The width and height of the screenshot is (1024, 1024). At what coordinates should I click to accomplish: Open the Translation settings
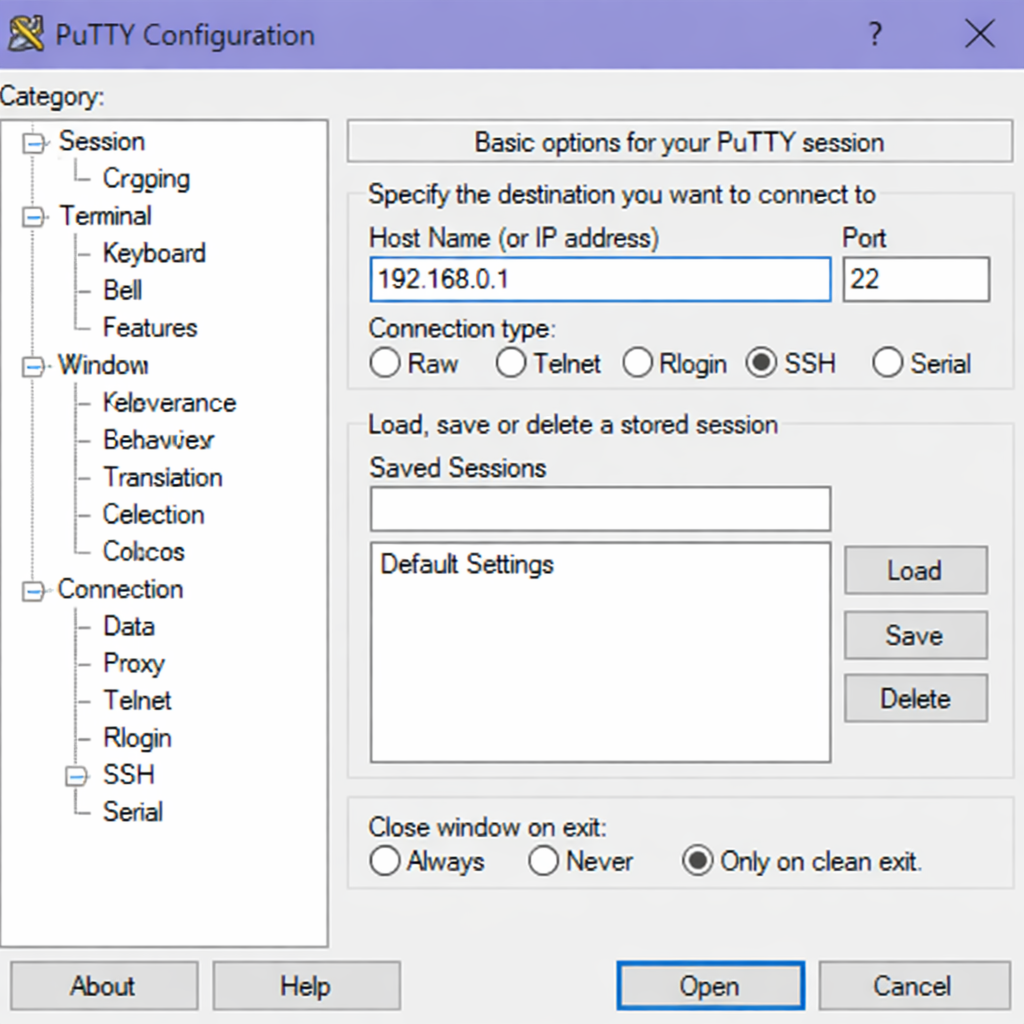(x=162, y=477)
